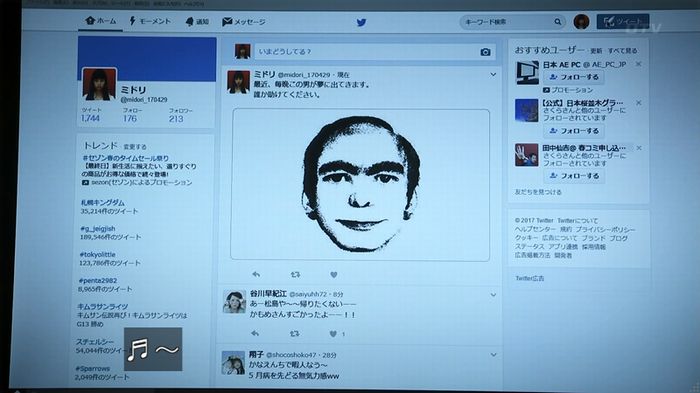Screen dimensions: 700x393
Task: Retweet 谷川早紀江 tweet
Action: (x=295, y=334)
